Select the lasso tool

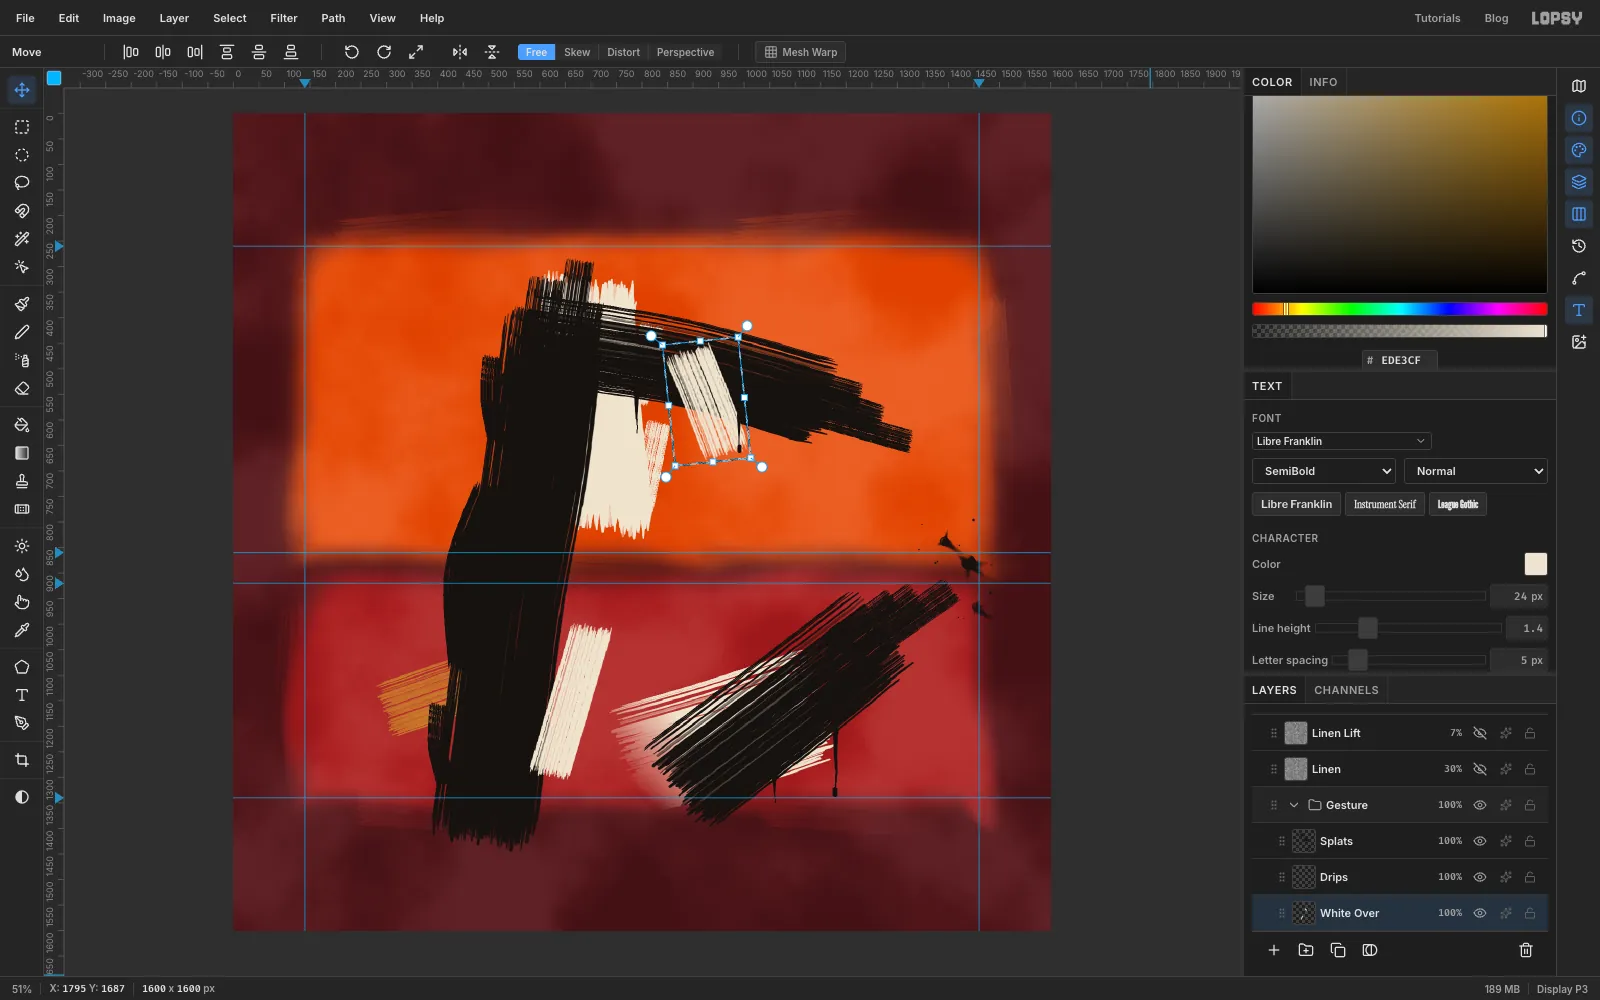[x=22, y=183]
